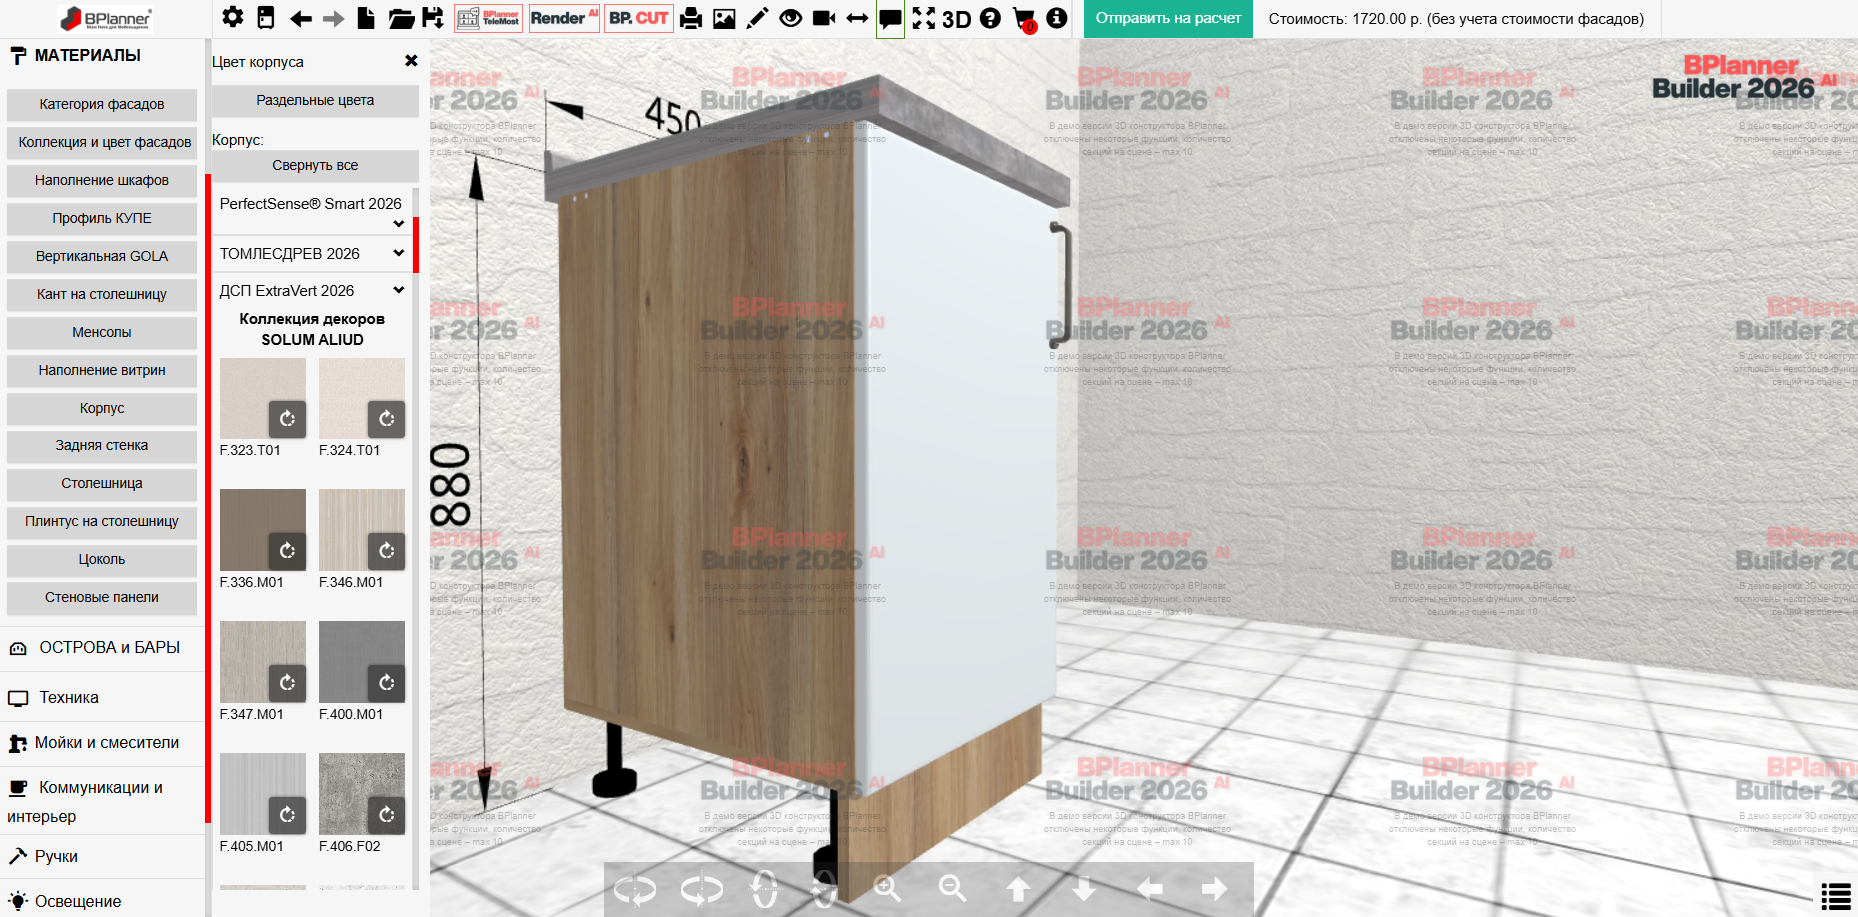
Task: Create a new project file
Action: [367, 18]
